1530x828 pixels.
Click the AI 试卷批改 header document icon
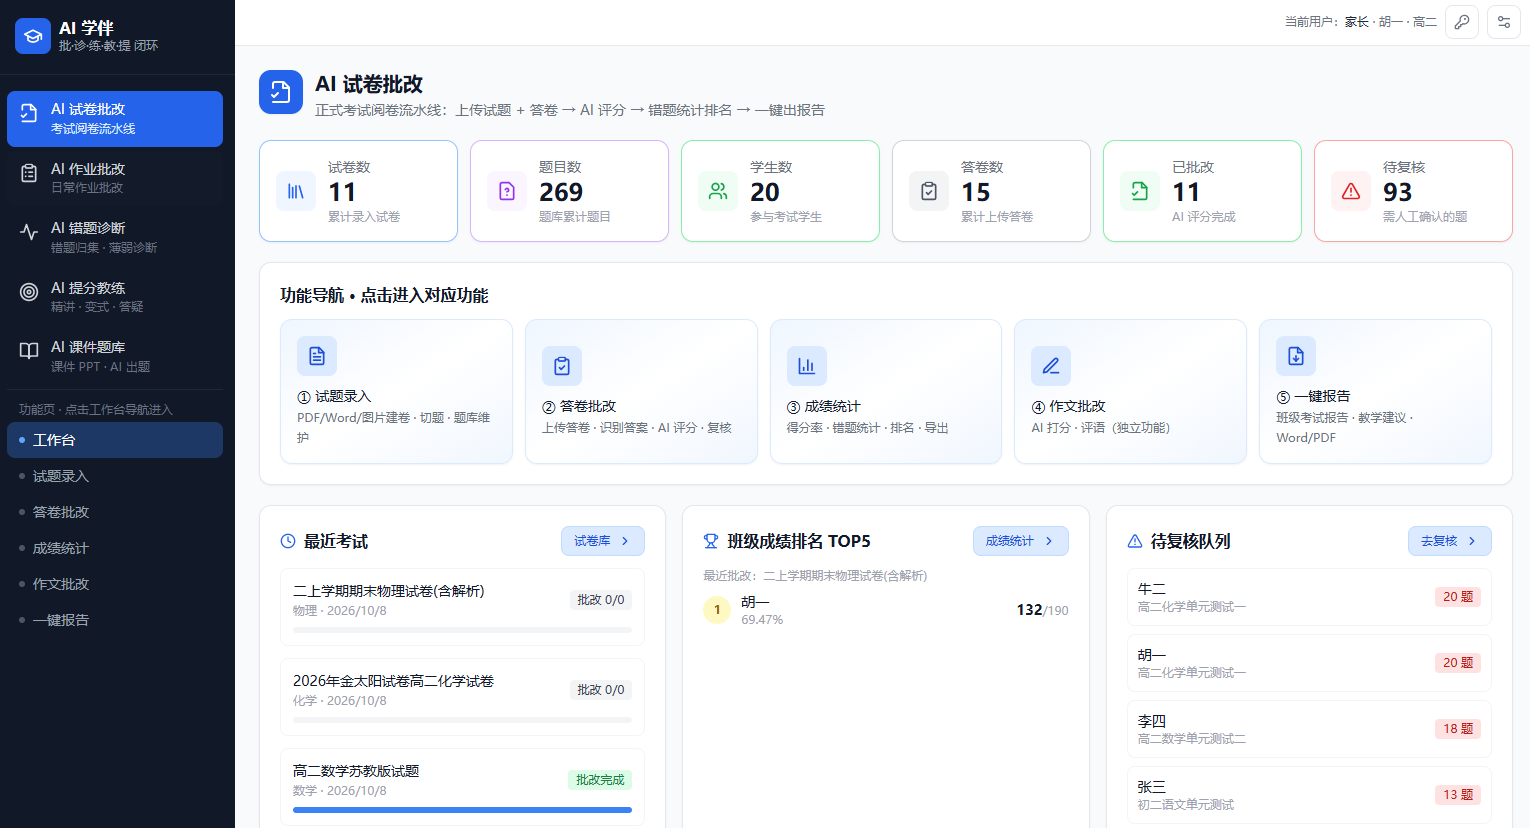pyautogui.click(x=281, y=92)
